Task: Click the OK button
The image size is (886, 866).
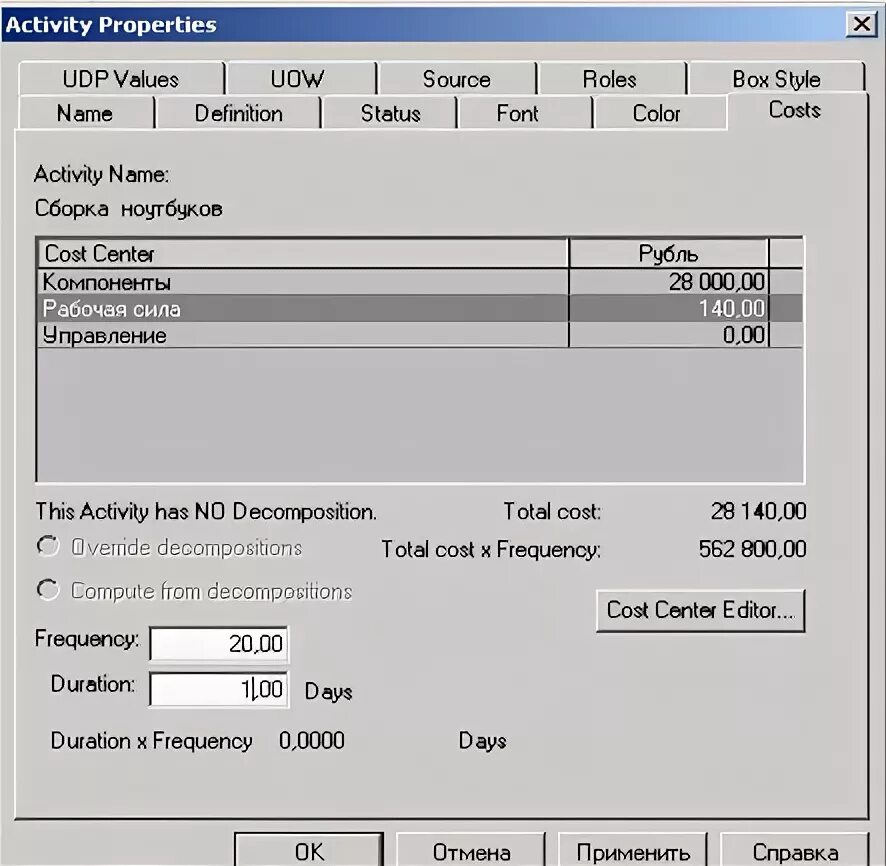Action: point(308,849)
